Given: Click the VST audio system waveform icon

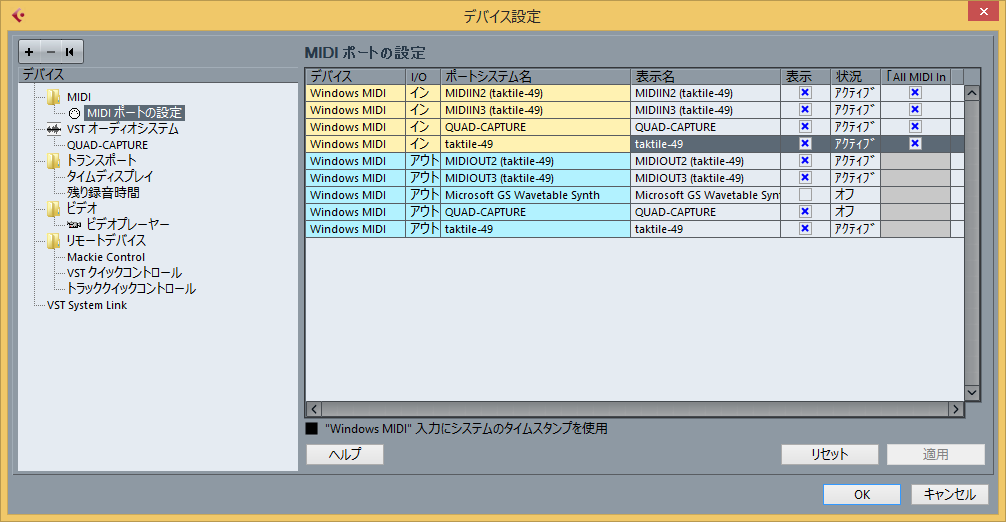Looking at the screenshot, I should (x=54, y=129).
